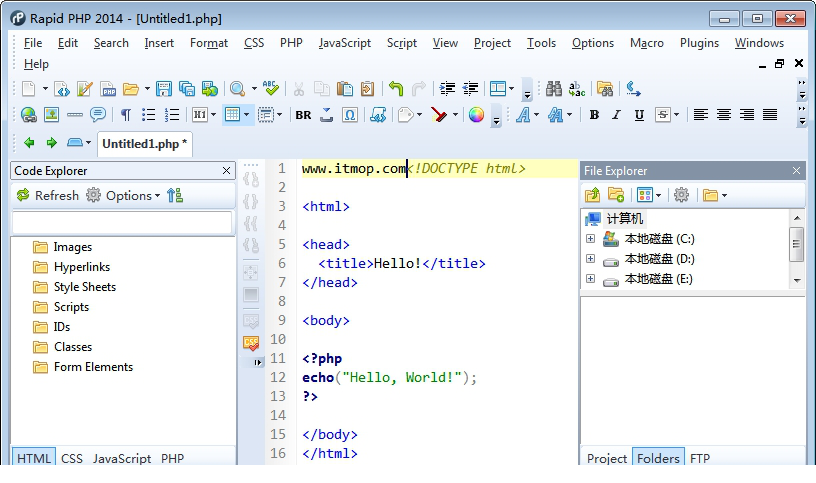Open the Code Explorer Options dropdown
This screenshot has height=483, width=816.
coord(124,195)
